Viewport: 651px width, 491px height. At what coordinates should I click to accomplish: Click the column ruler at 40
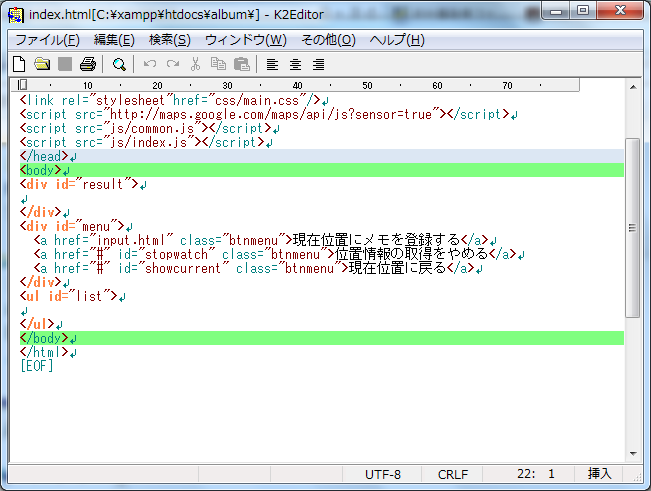[297, 85]
